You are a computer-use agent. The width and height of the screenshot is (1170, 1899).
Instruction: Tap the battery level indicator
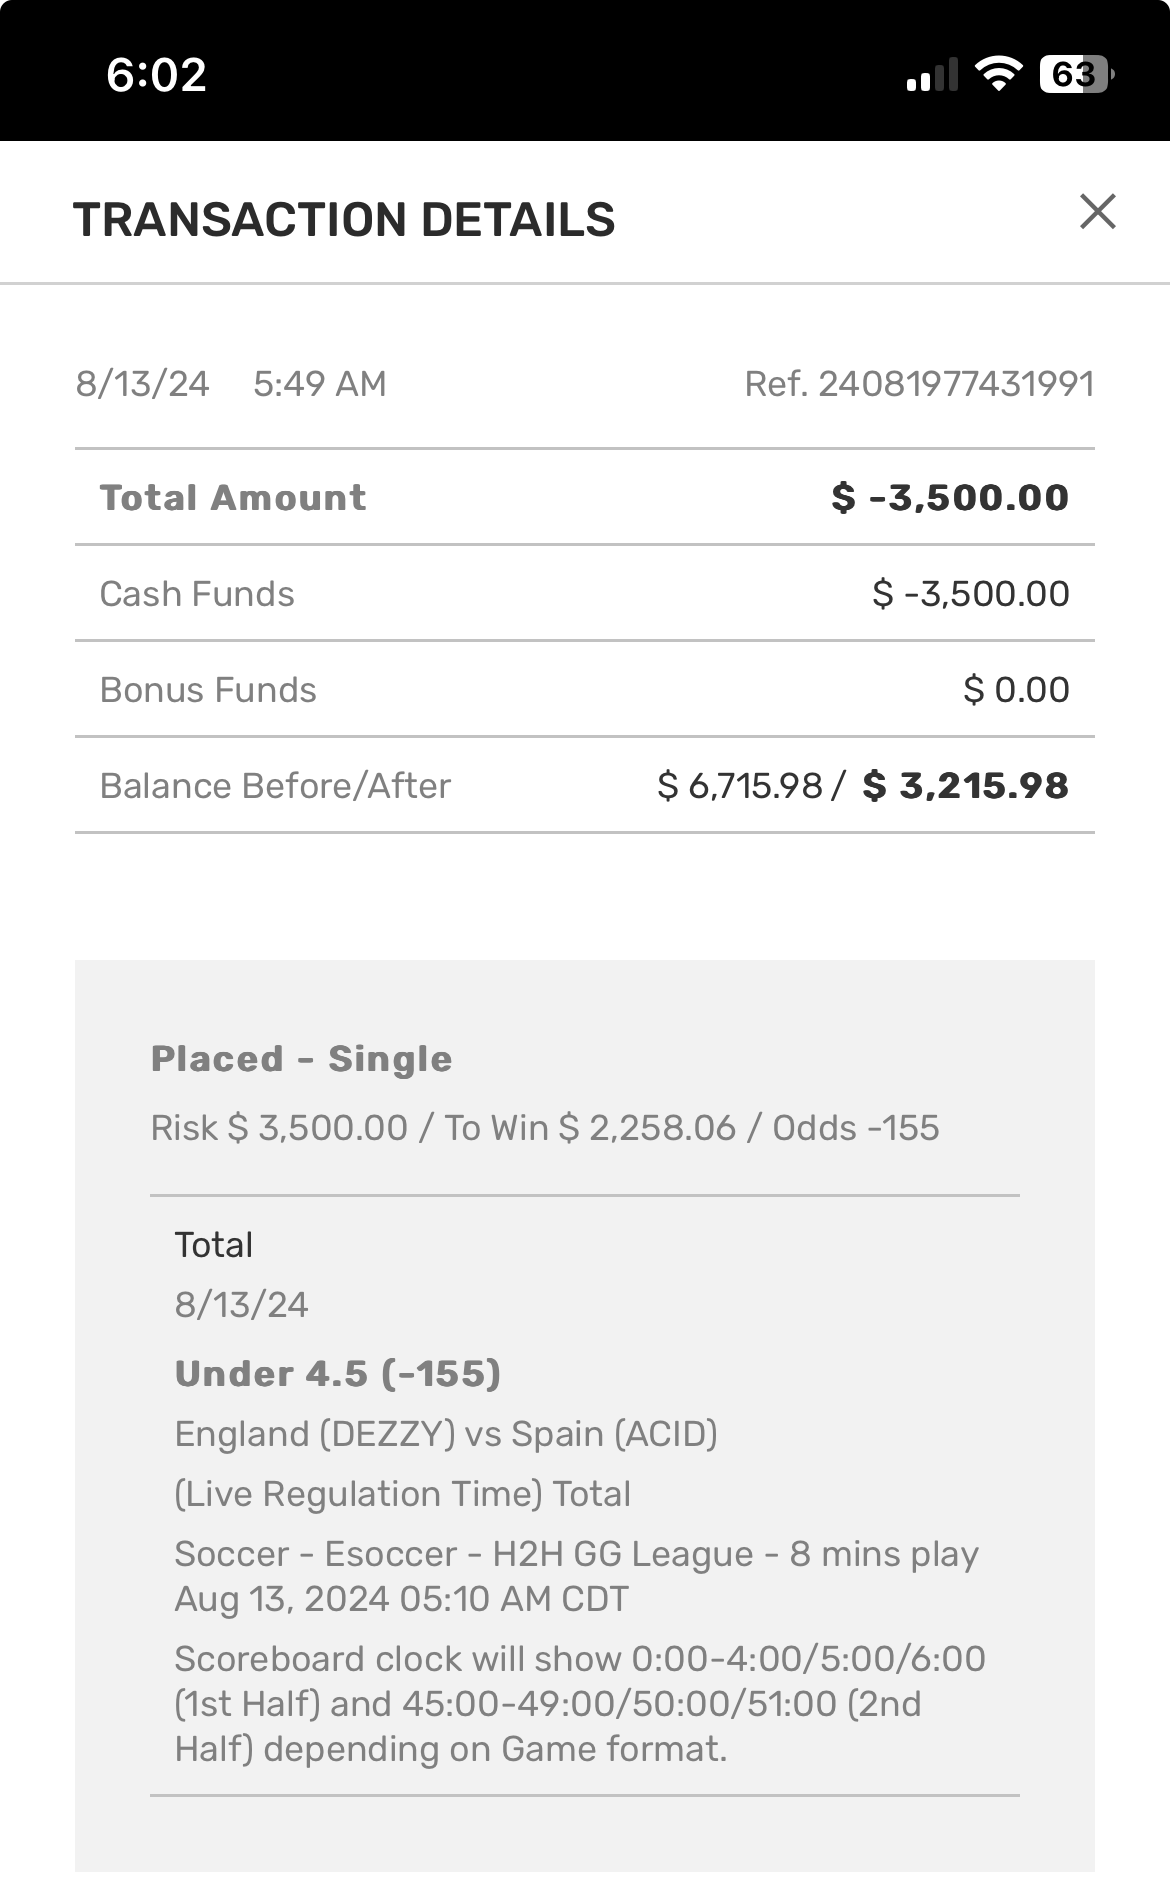tap(1076, 74)
